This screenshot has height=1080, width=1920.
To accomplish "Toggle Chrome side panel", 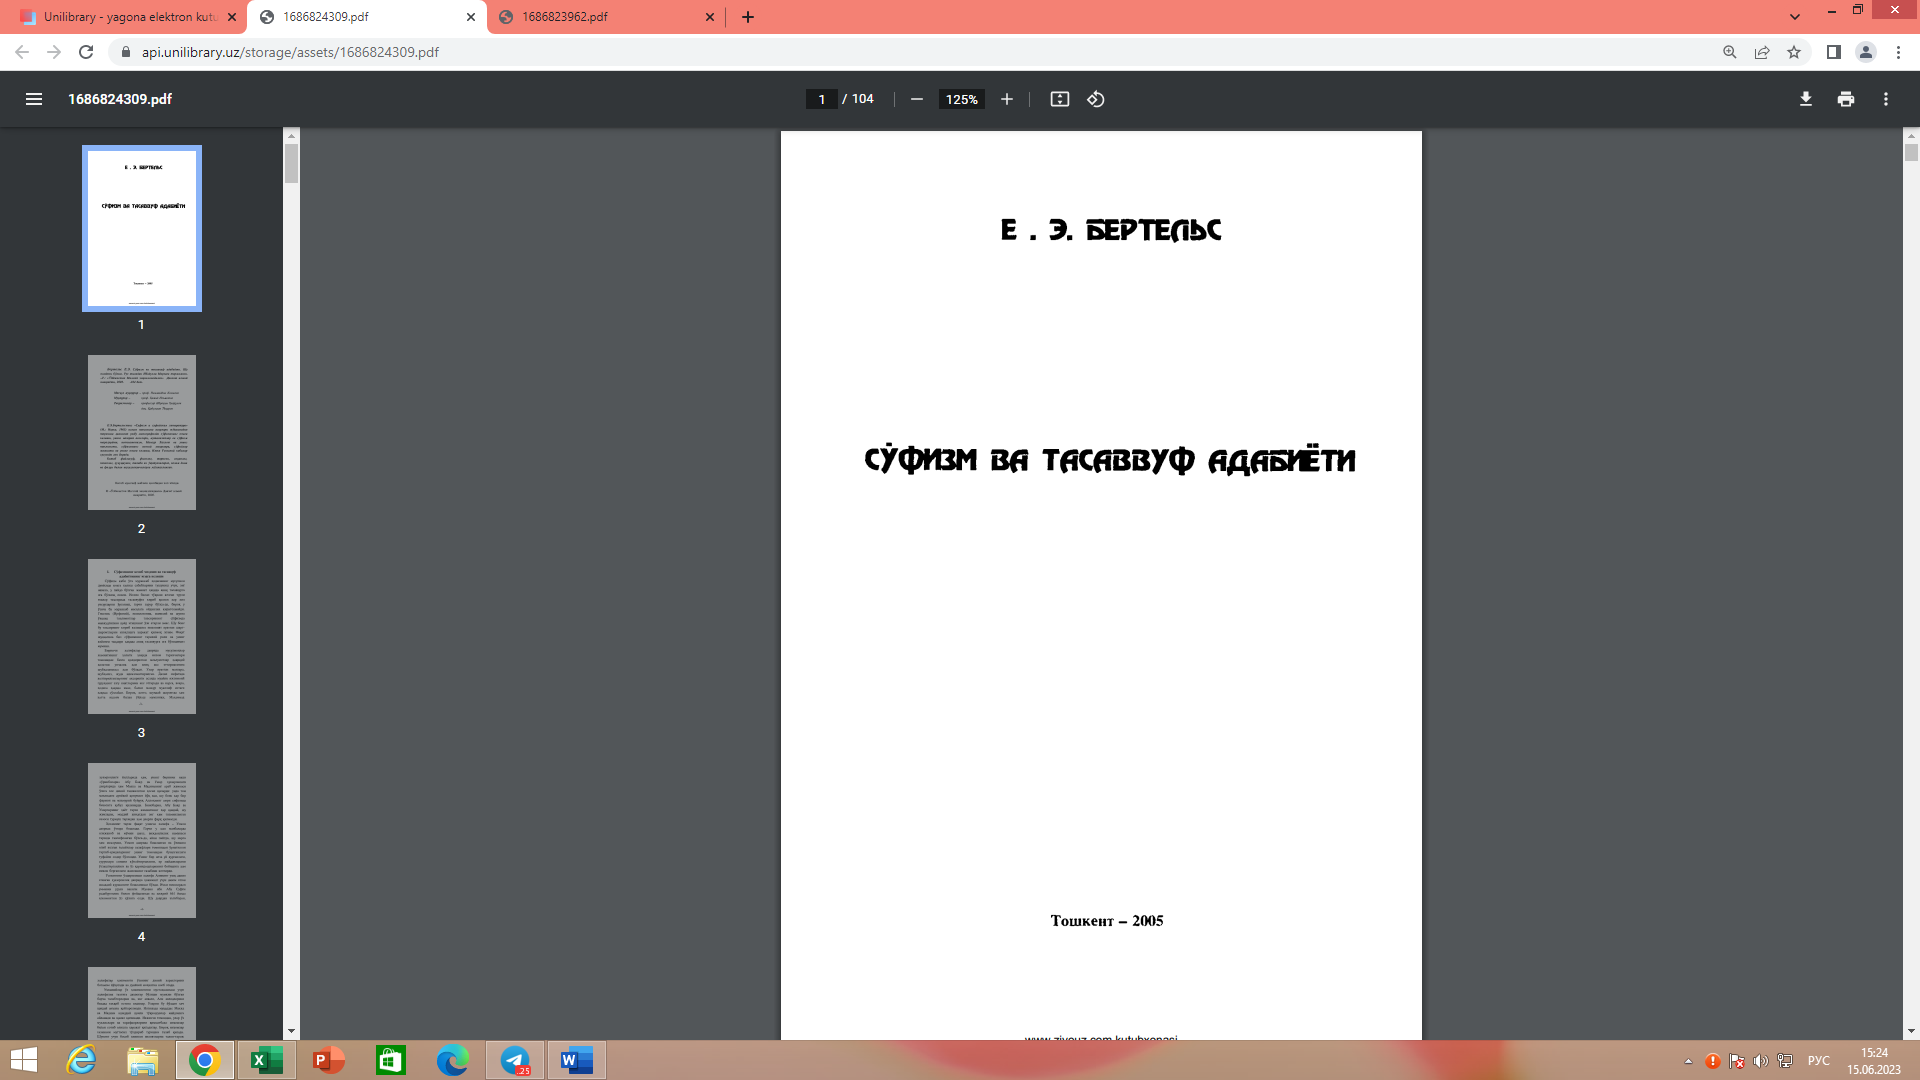I will click(x=1833, y=52).
